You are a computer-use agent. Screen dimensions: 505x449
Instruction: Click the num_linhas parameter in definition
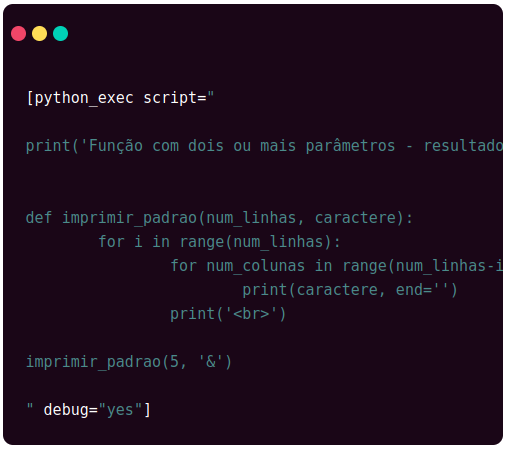click(251, 218)
